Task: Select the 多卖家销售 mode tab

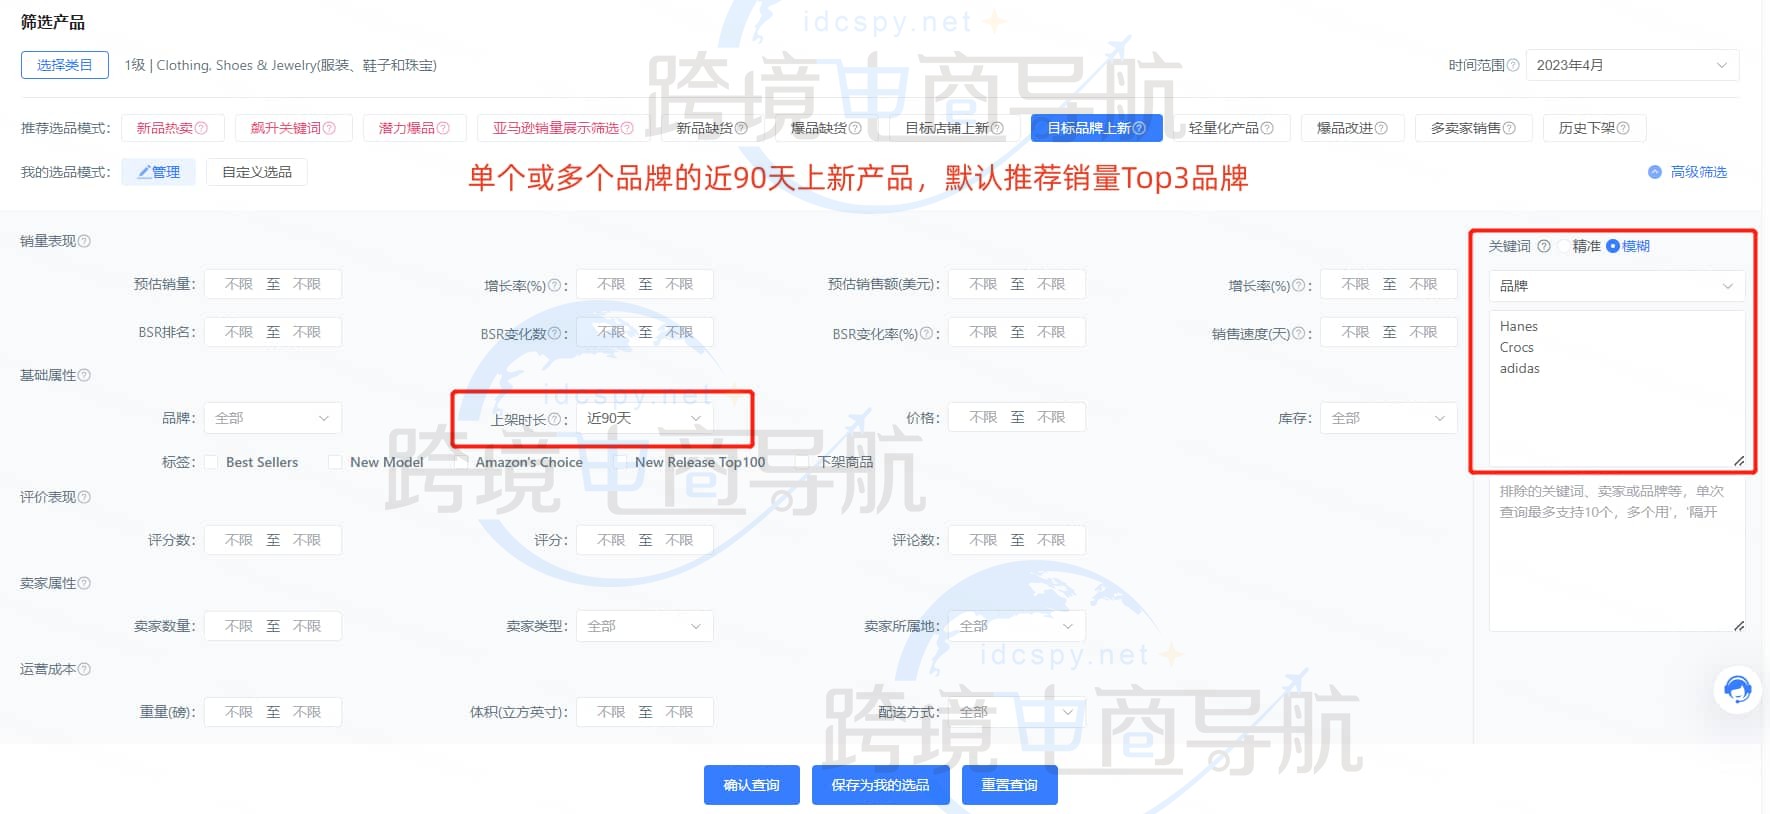Action: tap(1473, 128)
